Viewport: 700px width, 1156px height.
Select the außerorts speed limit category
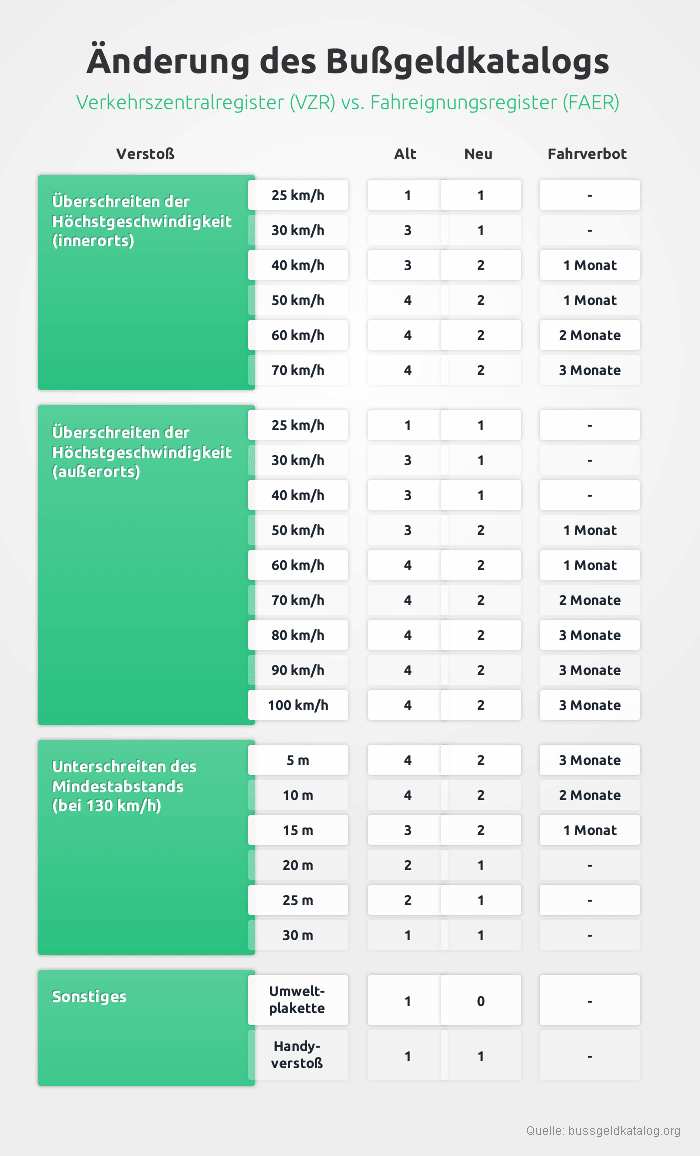click(x=146, y=564)
